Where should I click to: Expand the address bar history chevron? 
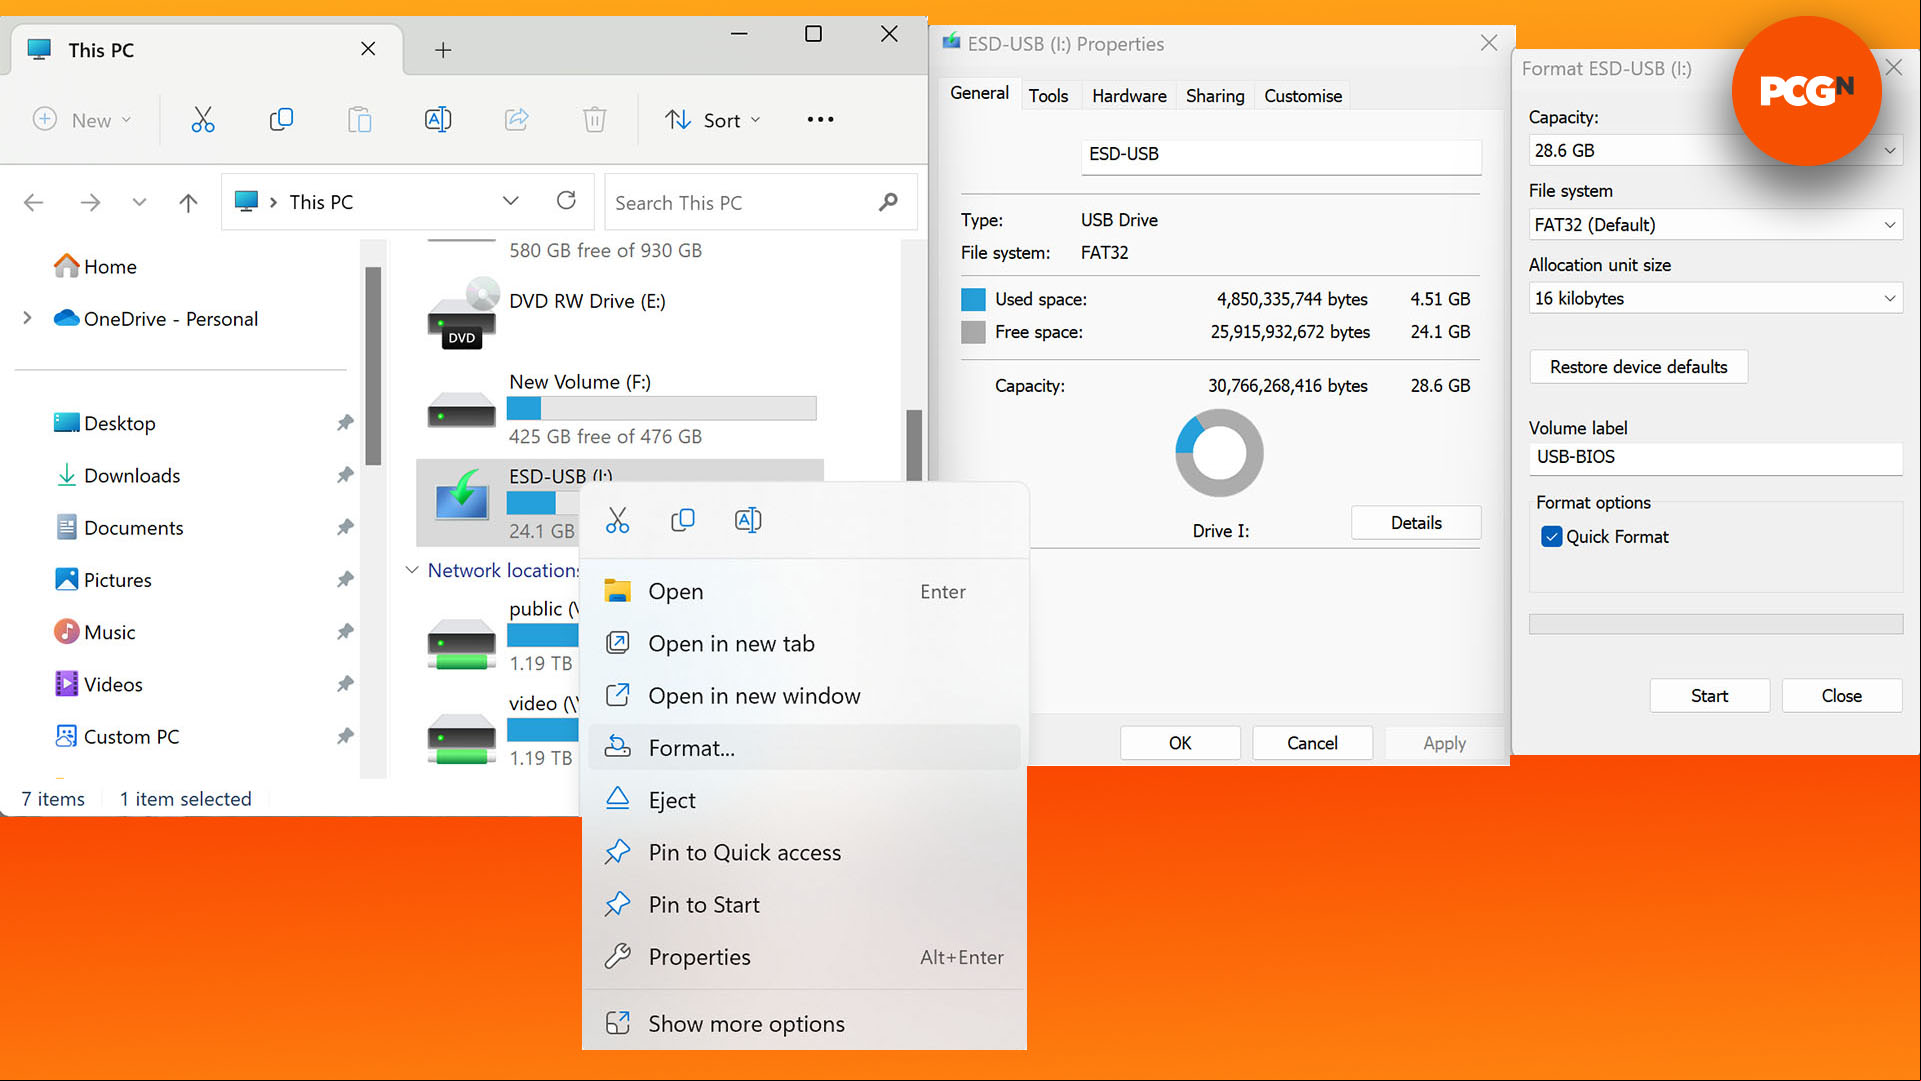coord(511,201)
